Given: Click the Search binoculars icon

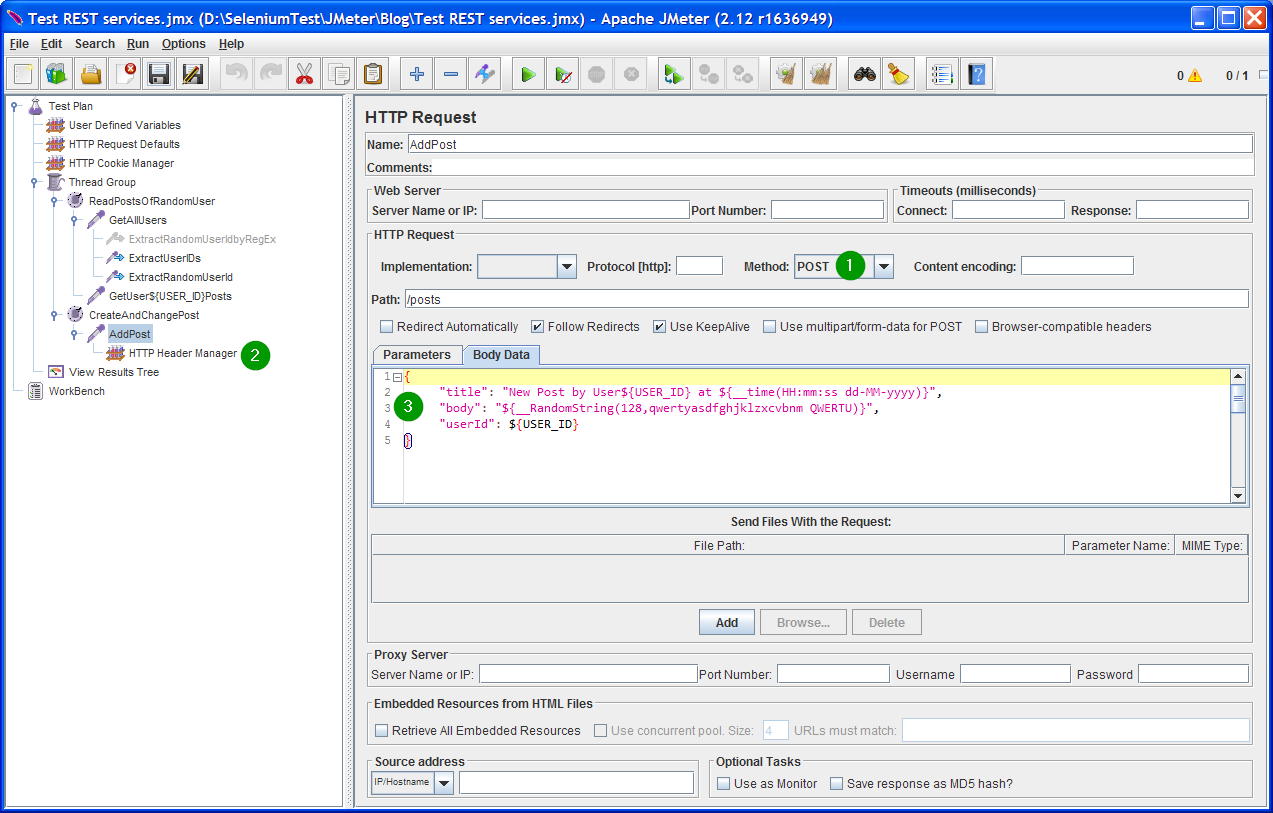Looking at the screenshot, I should [864, 74].
